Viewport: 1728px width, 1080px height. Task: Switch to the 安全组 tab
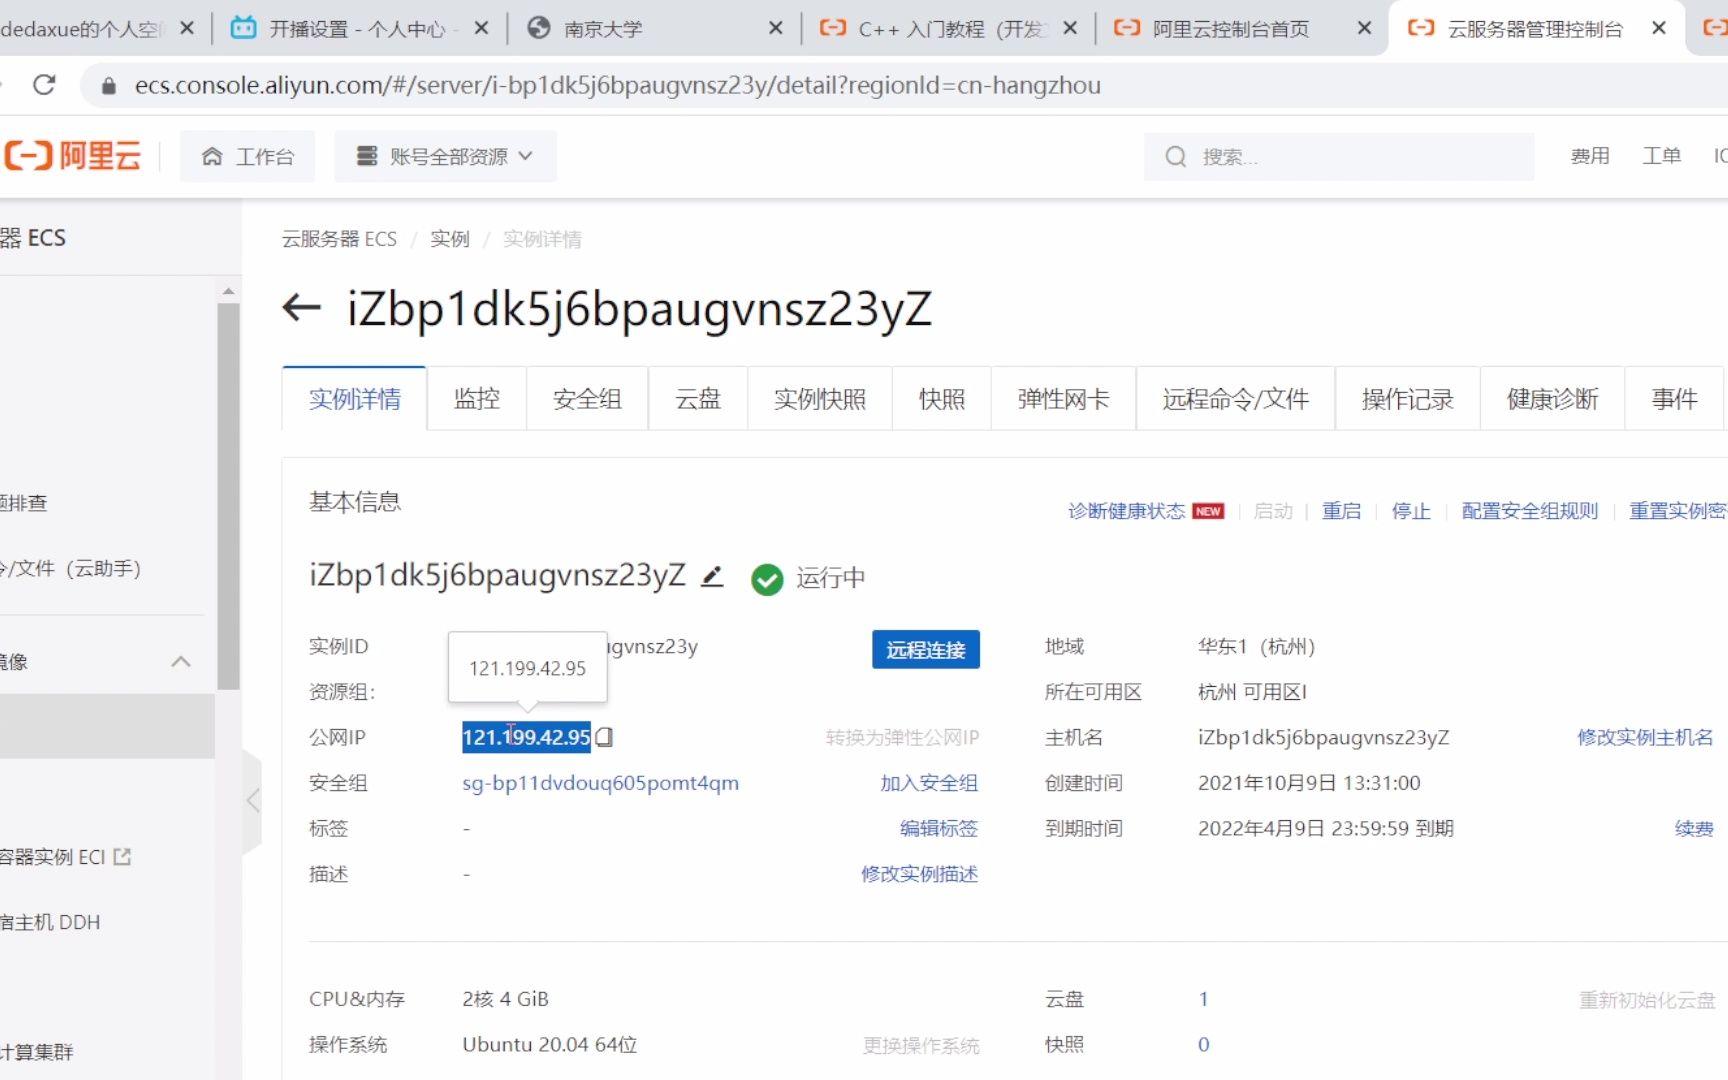587,399
